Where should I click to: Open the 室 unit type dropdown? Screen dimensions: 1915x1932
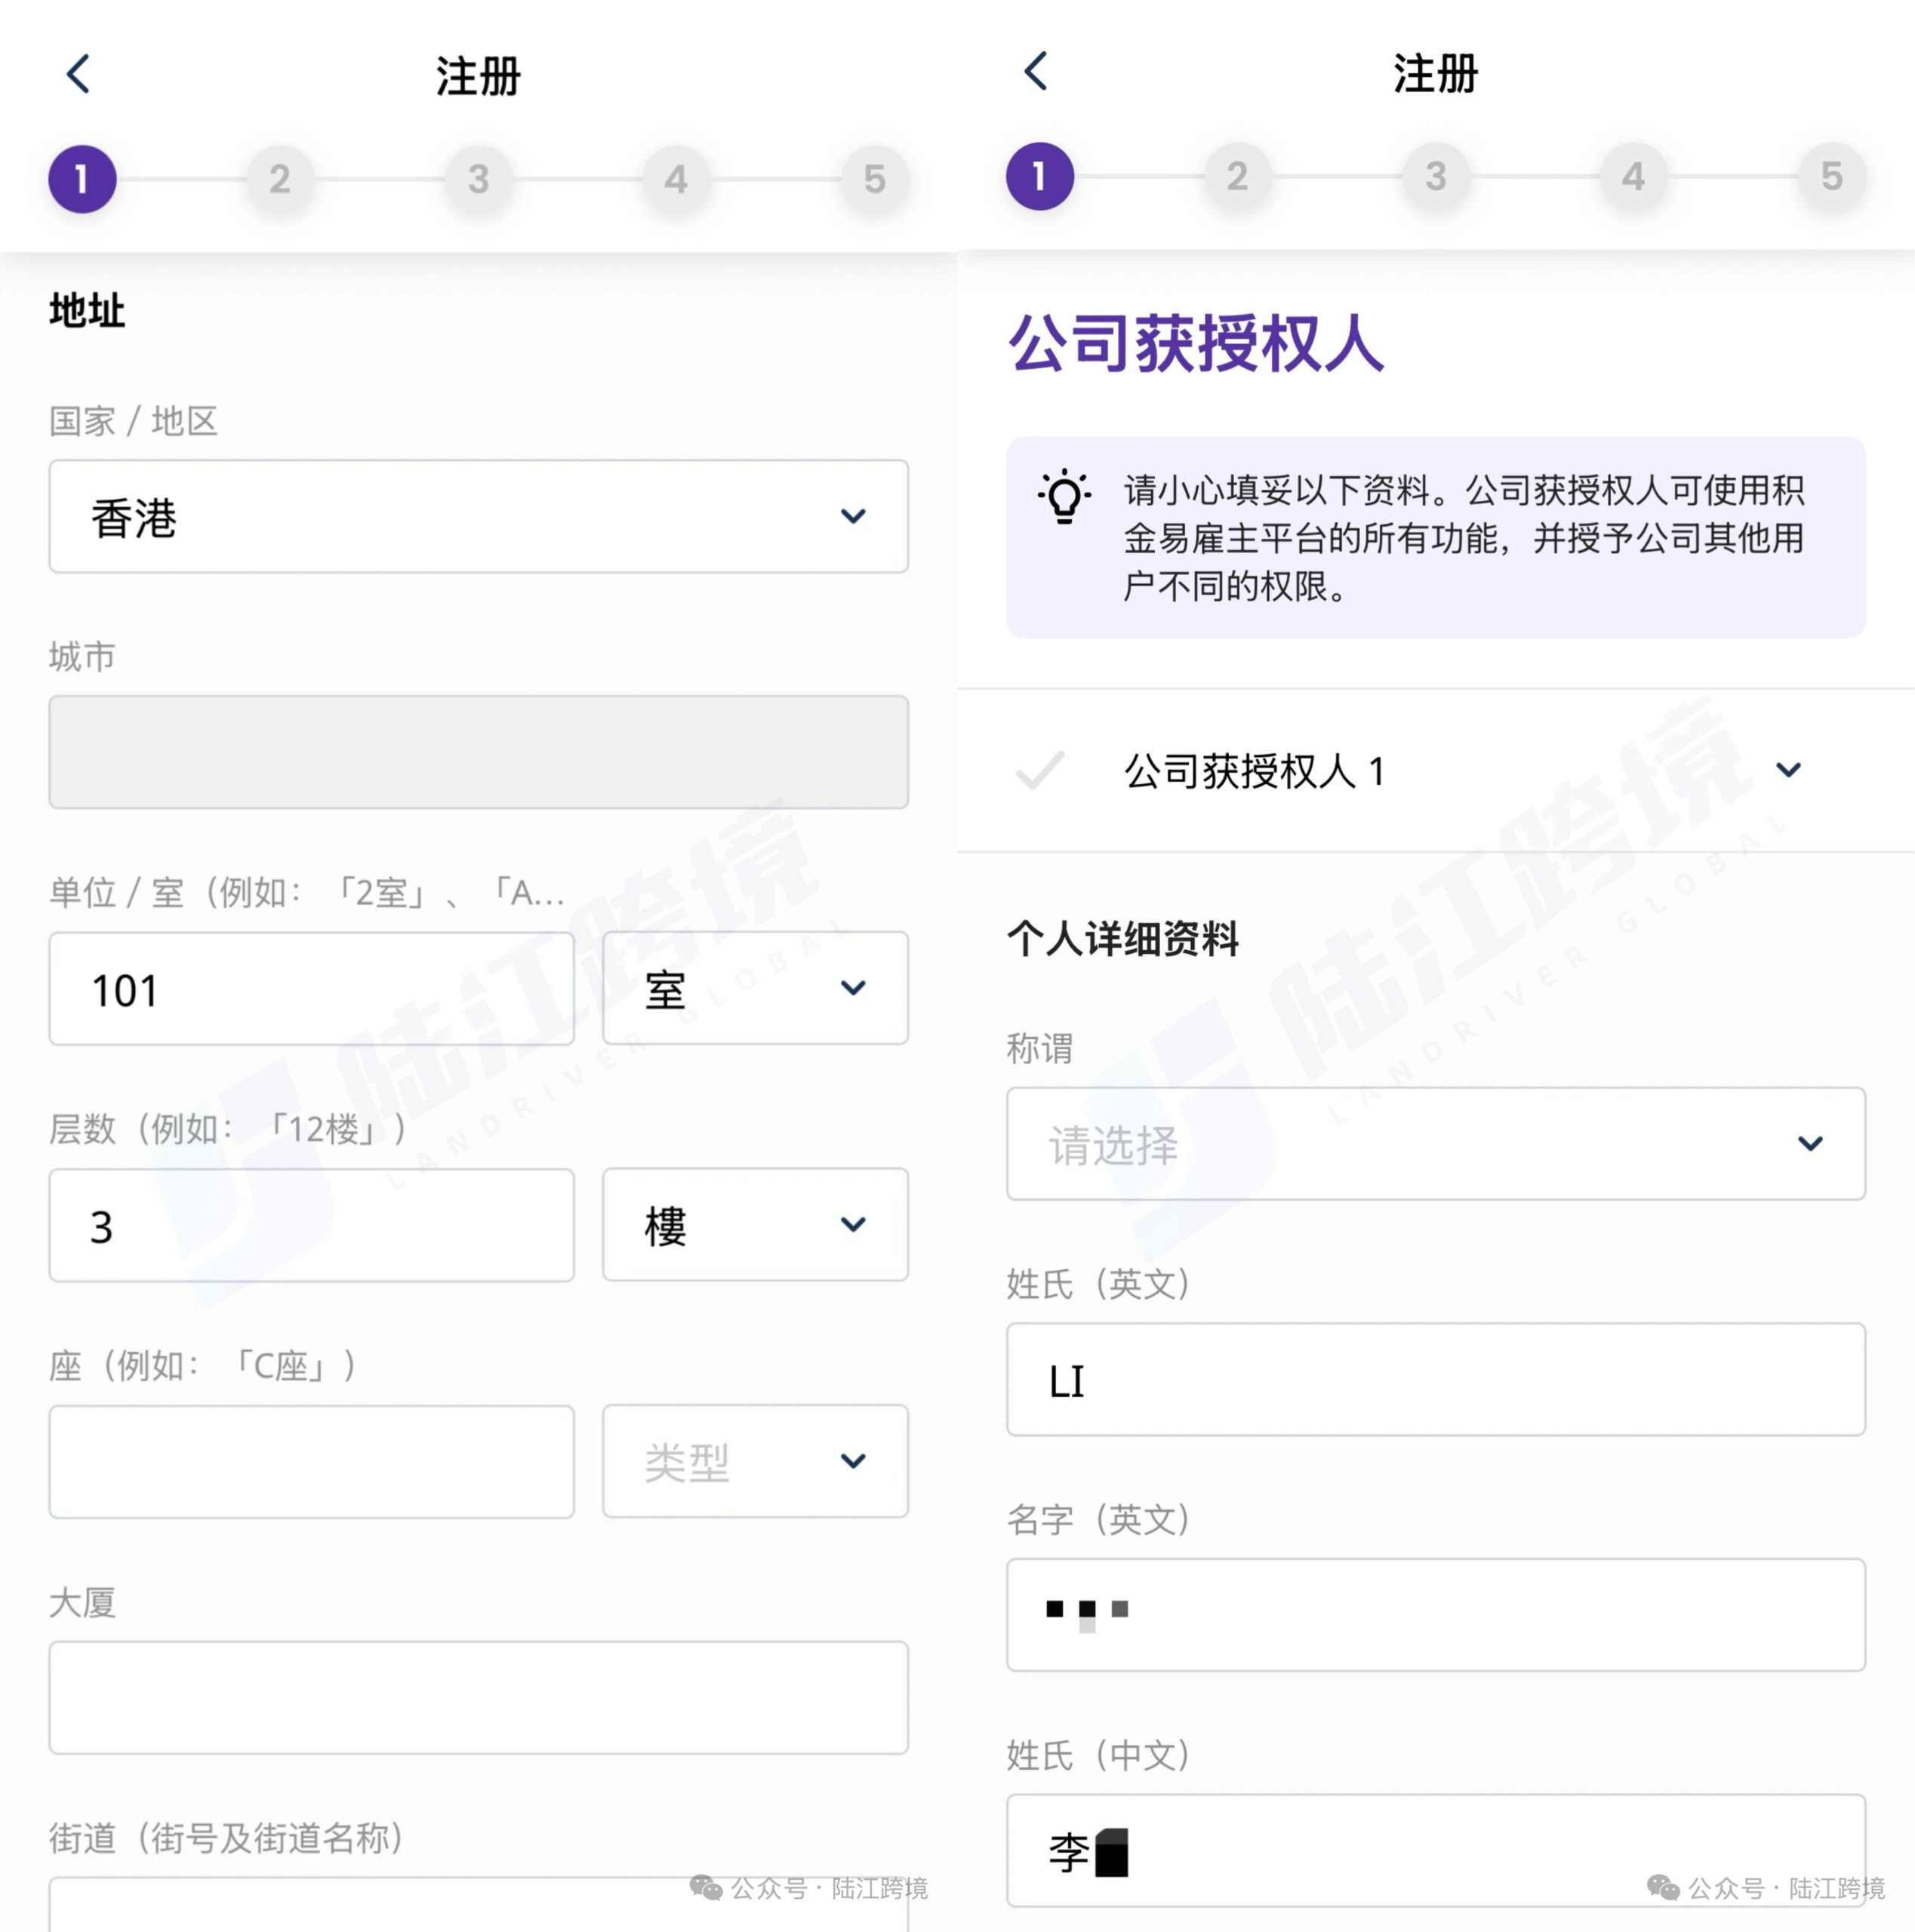(755, 988)
